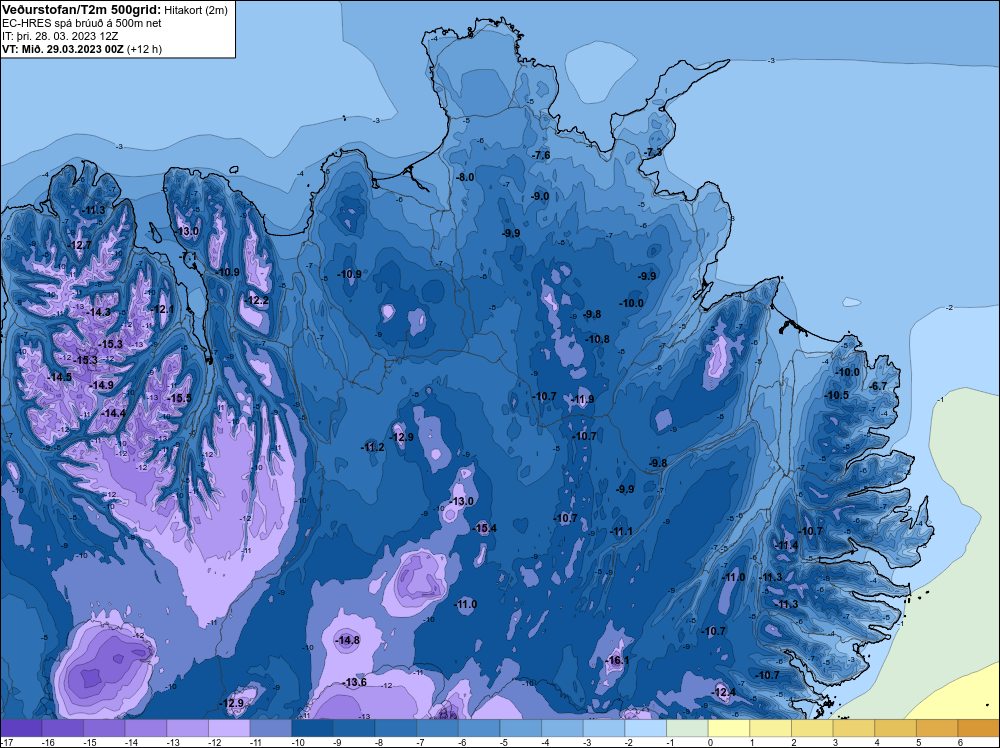The width and height of the screenshot is (1000, 748).
Task: Click the 'IT: þri. 28. 03. 2023 12Z' line
Action: pos(59,36)
